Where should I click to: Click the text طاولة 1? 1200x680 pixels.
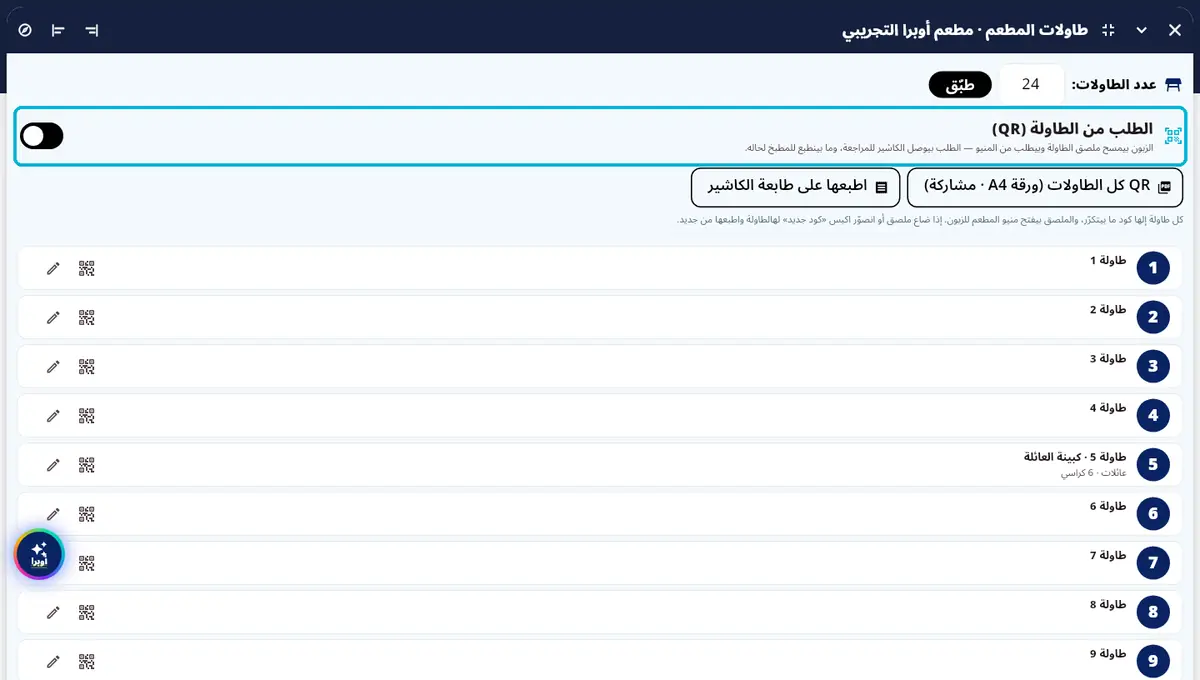pyautogui.click(x=1108, y=260)
